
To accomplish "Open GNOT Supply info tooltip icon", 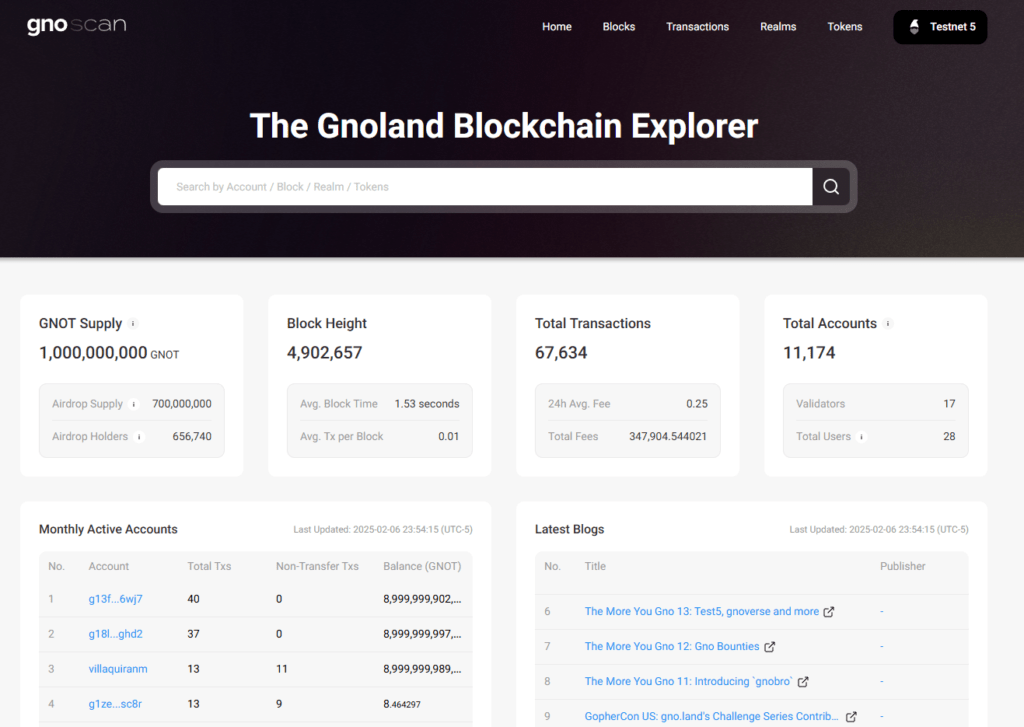I will (133, 323).
